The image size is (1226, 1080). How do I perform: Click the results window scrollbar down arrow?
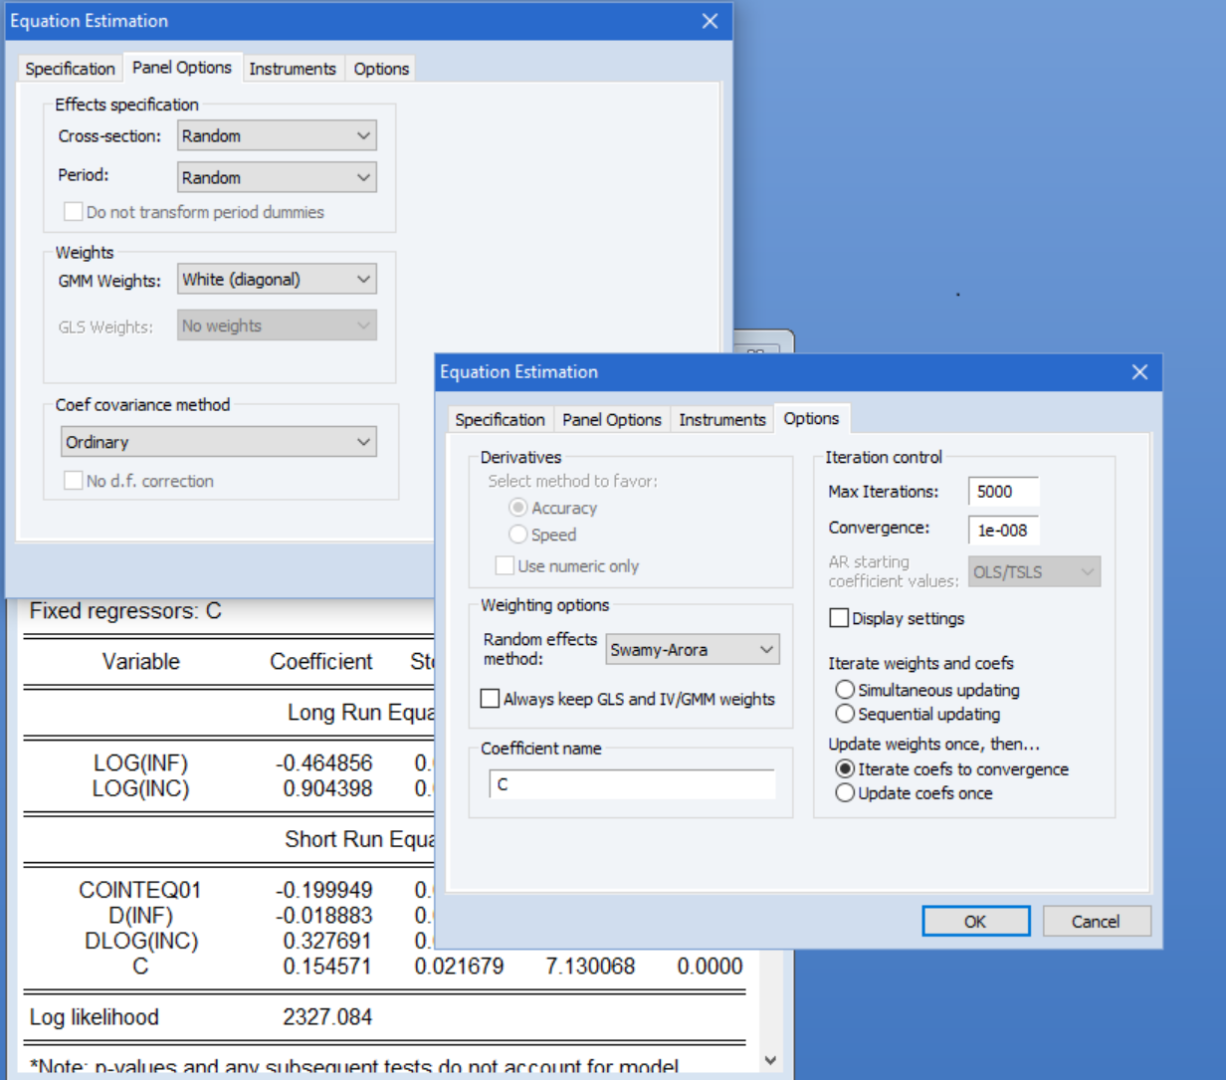[770, 1060]
